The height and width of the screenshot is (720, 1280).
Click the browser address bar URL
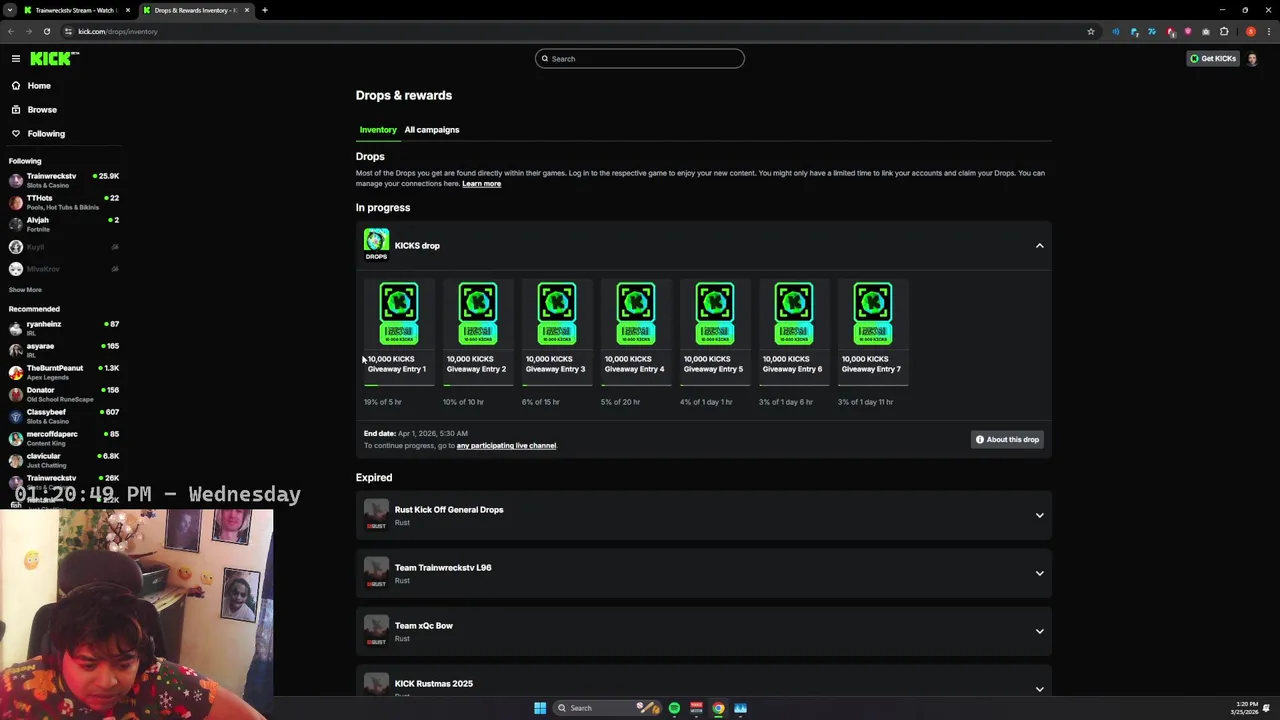point(118,31)
